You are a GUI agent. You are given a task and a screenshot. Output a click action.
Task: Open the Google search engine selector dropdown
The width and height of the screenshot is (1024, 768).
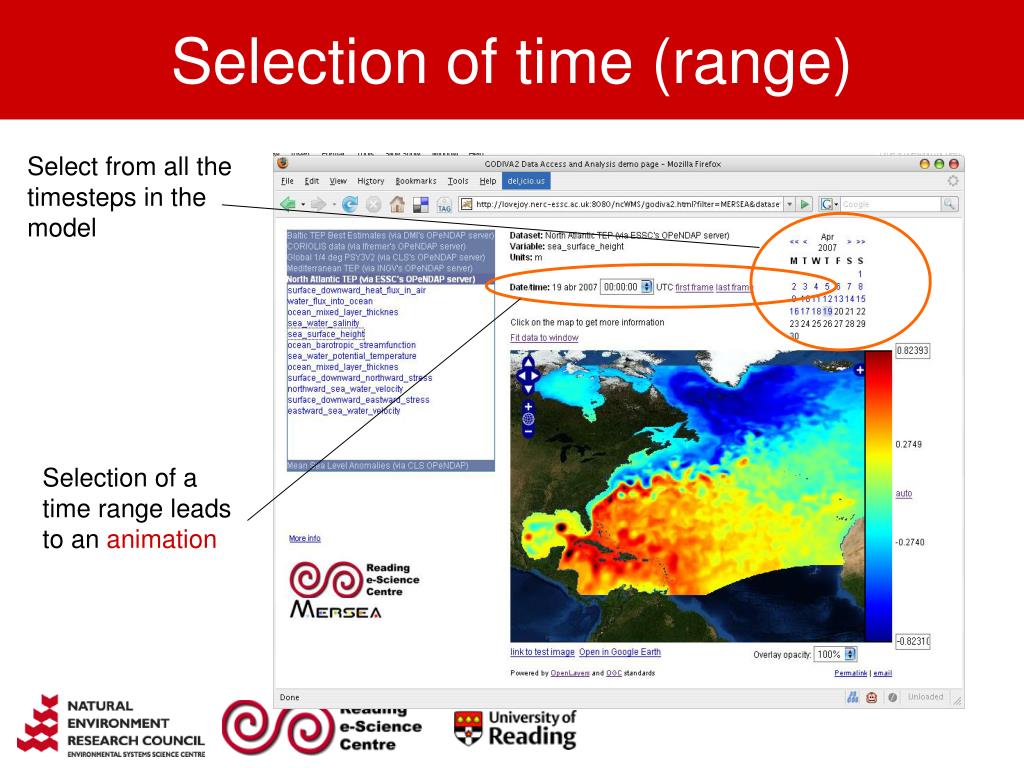point(829,204)
